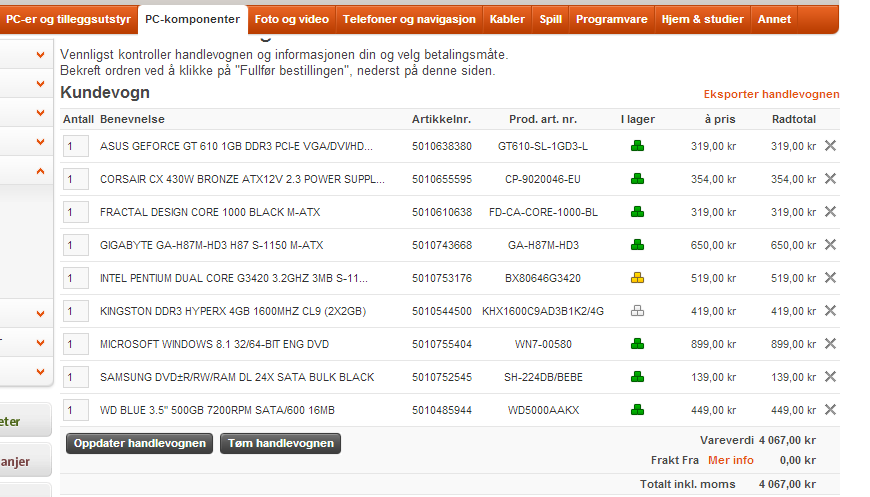
Task: Open FRACTAL DESIGN CORE 1000 product name
Action: pos(210,212)
